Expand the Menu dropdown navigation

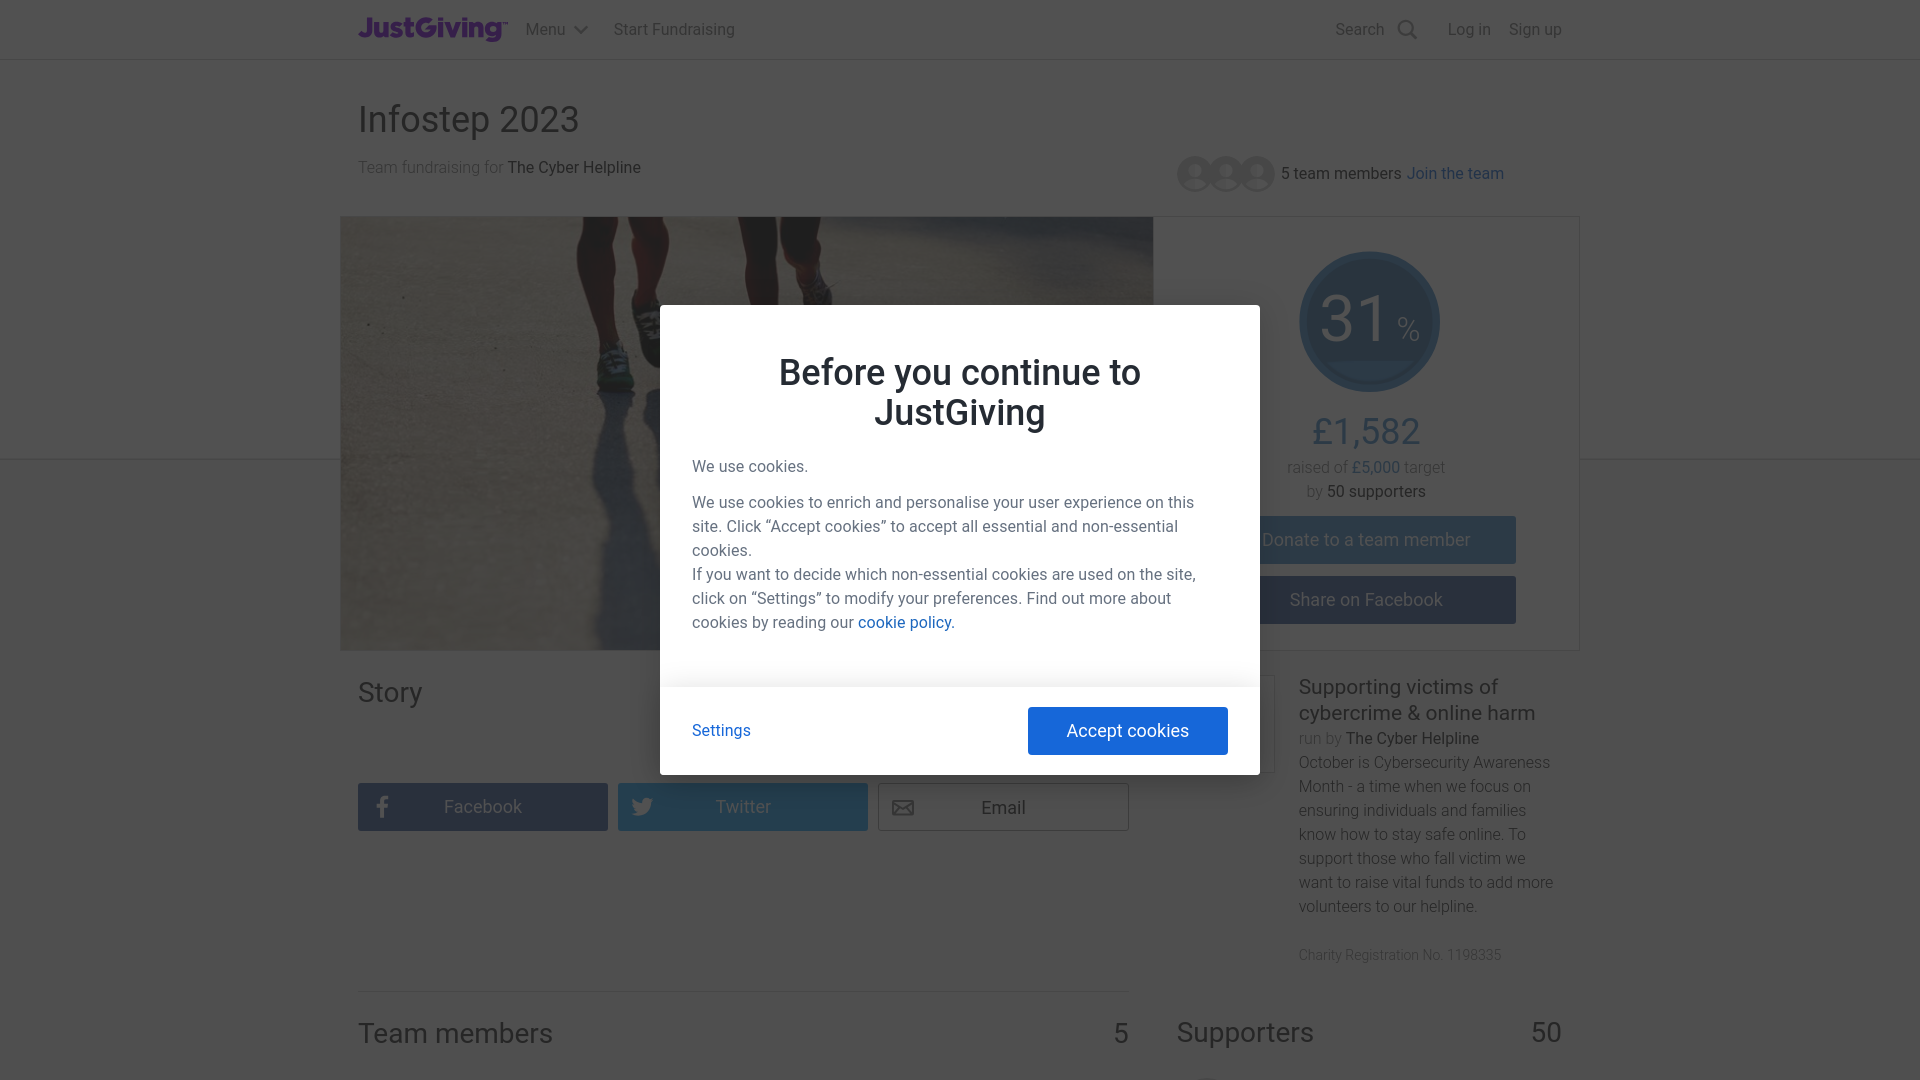tap(556, 29)
